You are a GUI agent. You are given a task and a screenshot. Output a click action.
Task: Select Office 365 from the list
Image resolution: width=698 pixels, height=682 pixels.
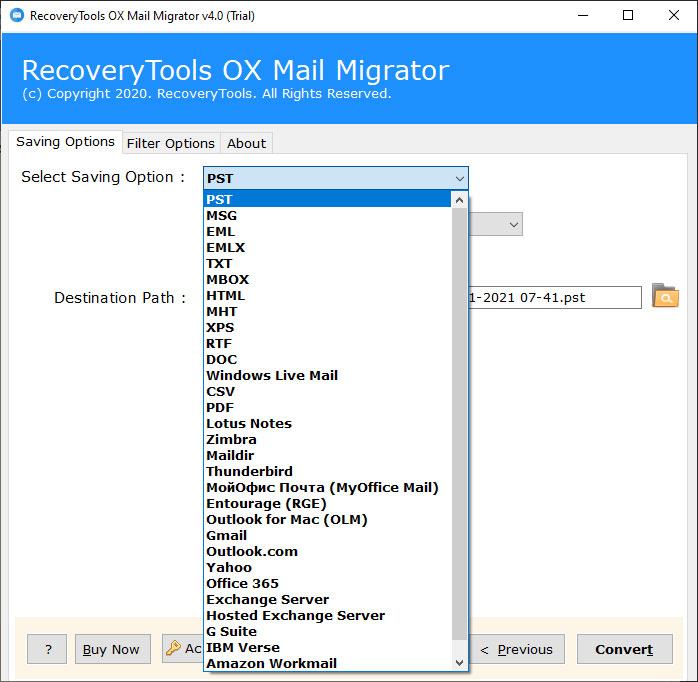(x=327, y=584)
